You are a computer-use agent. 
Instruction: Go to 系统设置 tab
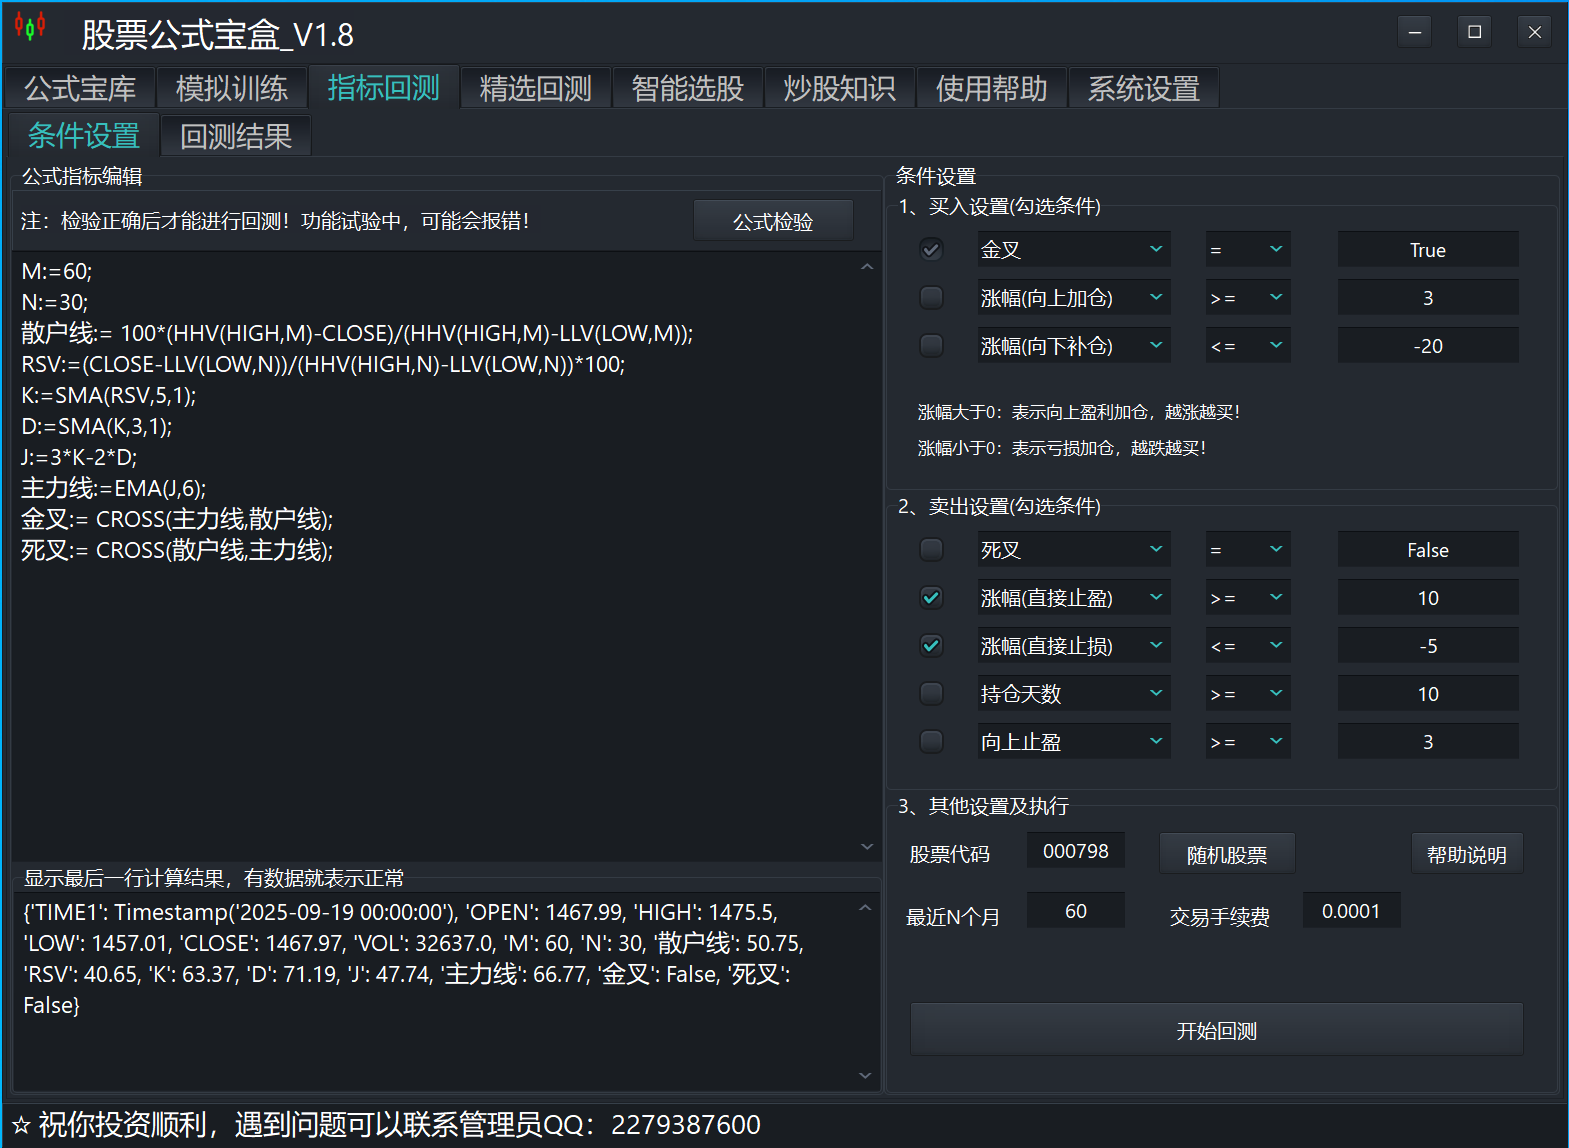[1143, 88]
